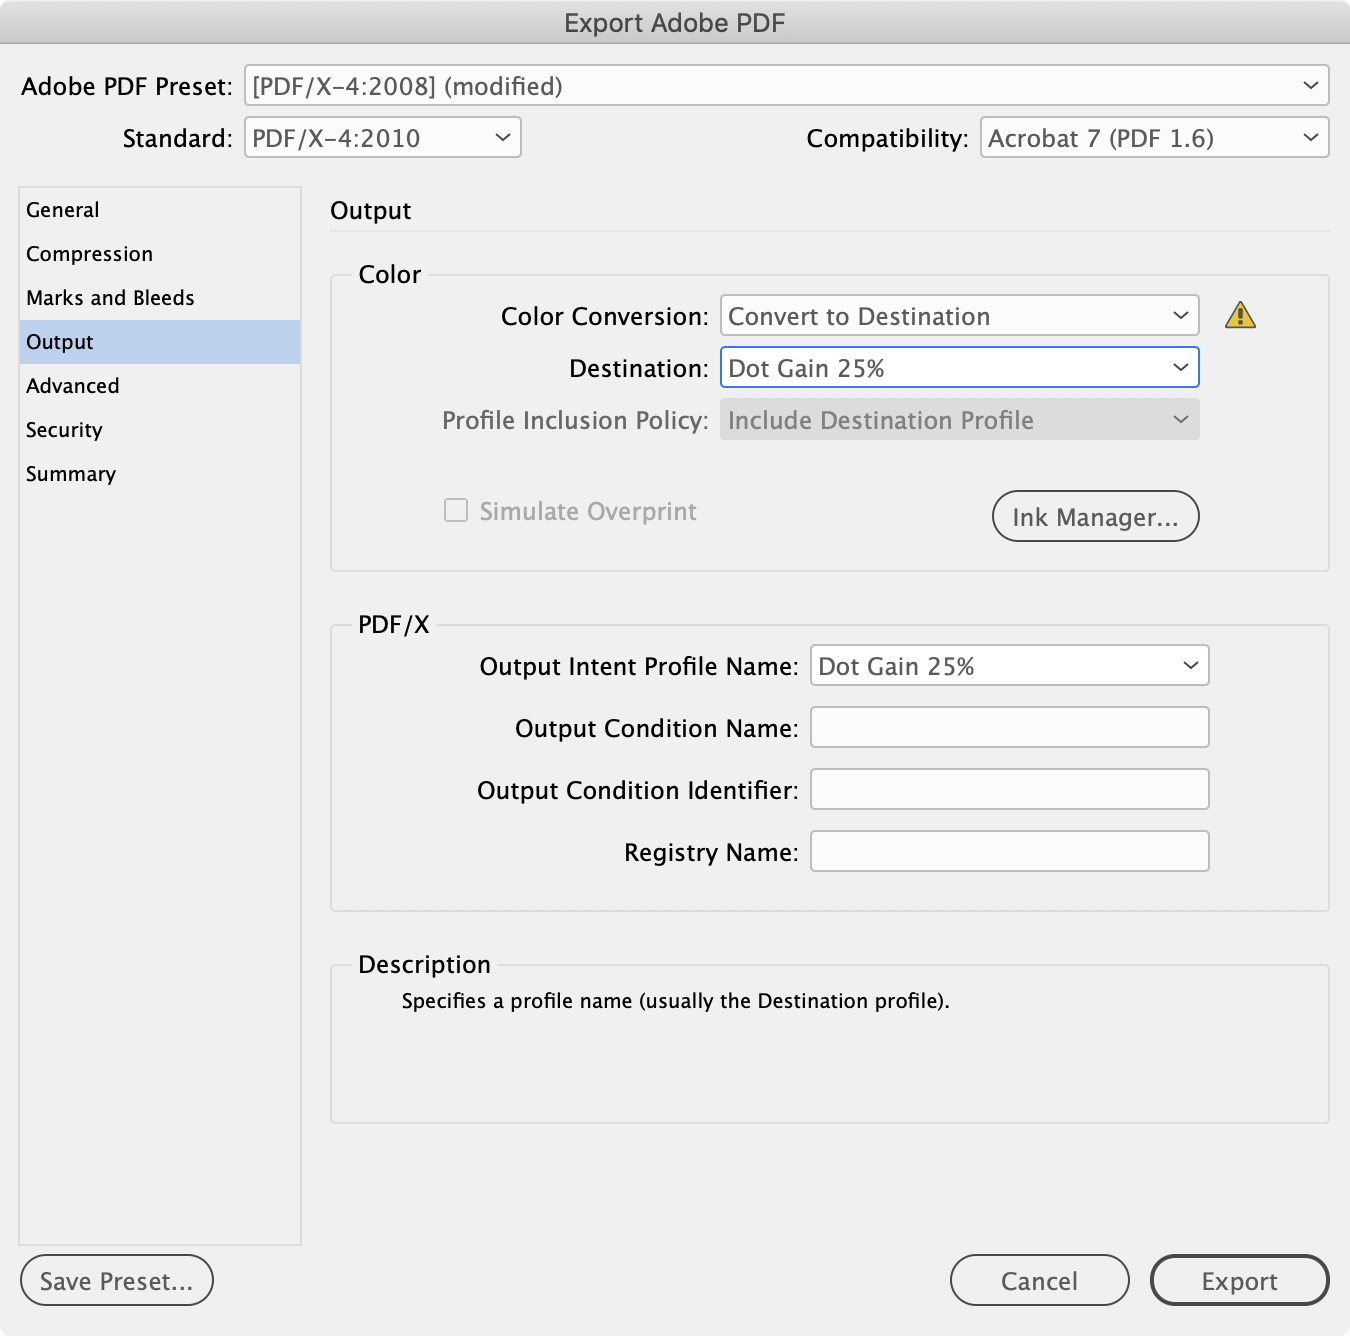Screen dimensions: 1350x1336
Task: Open the Ink Manager
Action: [1095, 517]
